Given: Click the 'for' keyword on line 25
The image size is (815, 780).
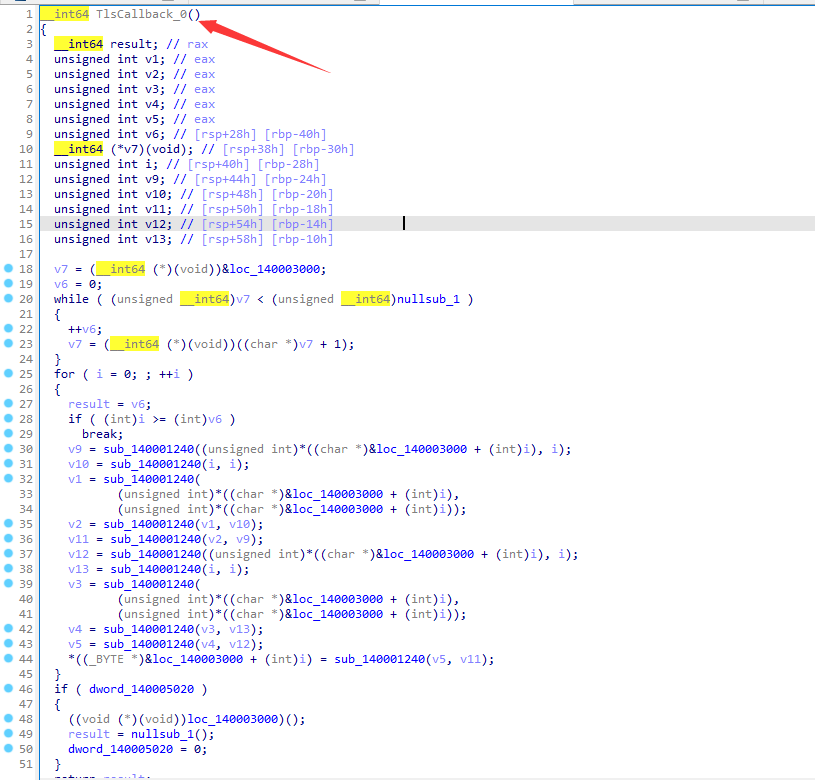Looking at the screenshot, I should (x=64, y=374).
